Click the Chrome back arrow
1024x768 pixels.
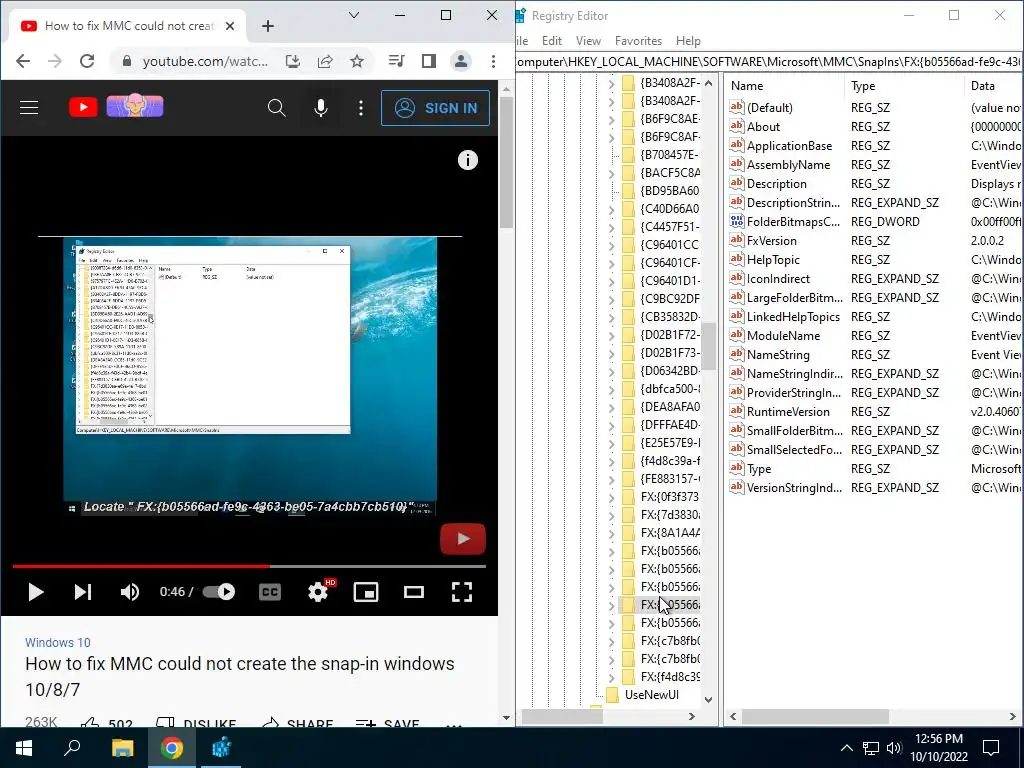point(23,61)
